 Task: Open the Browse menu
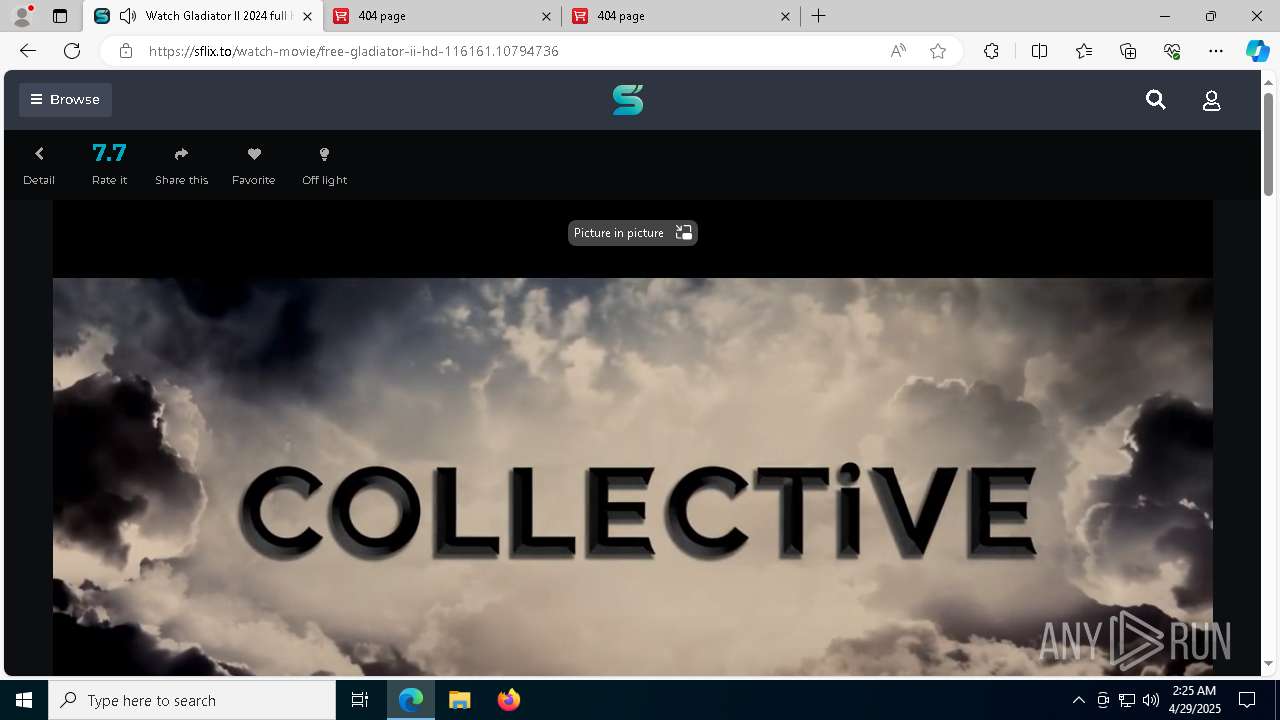[x=65, y=99]
